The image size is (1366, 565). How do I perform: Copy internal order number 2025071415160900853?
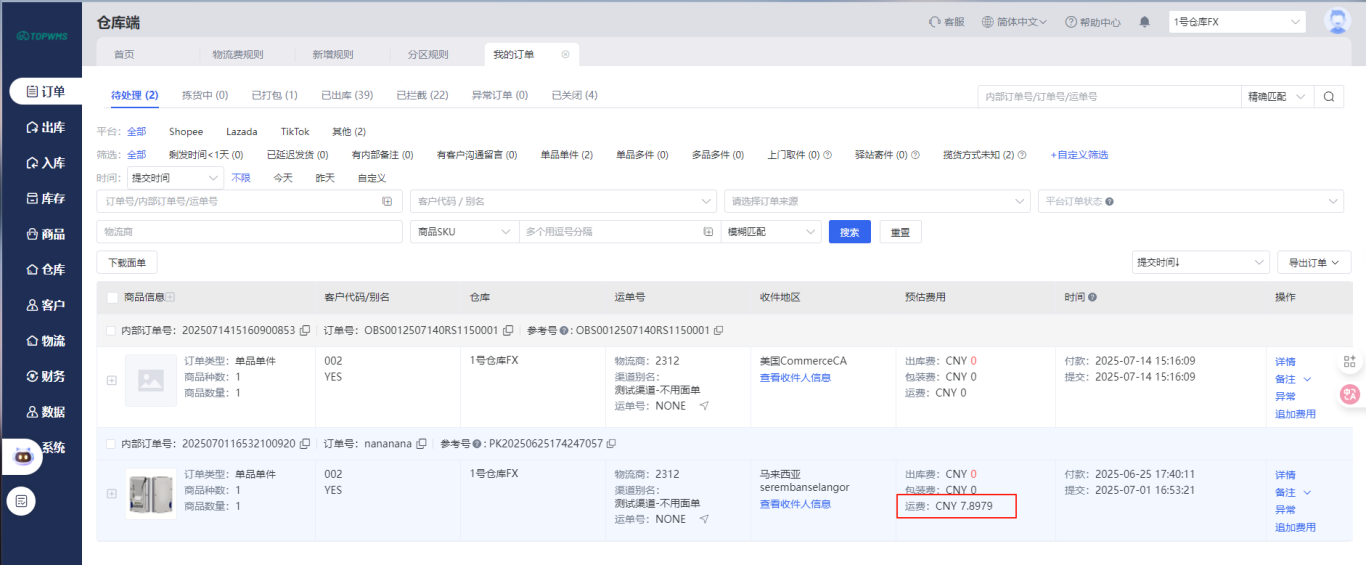(x=304, y=330)
